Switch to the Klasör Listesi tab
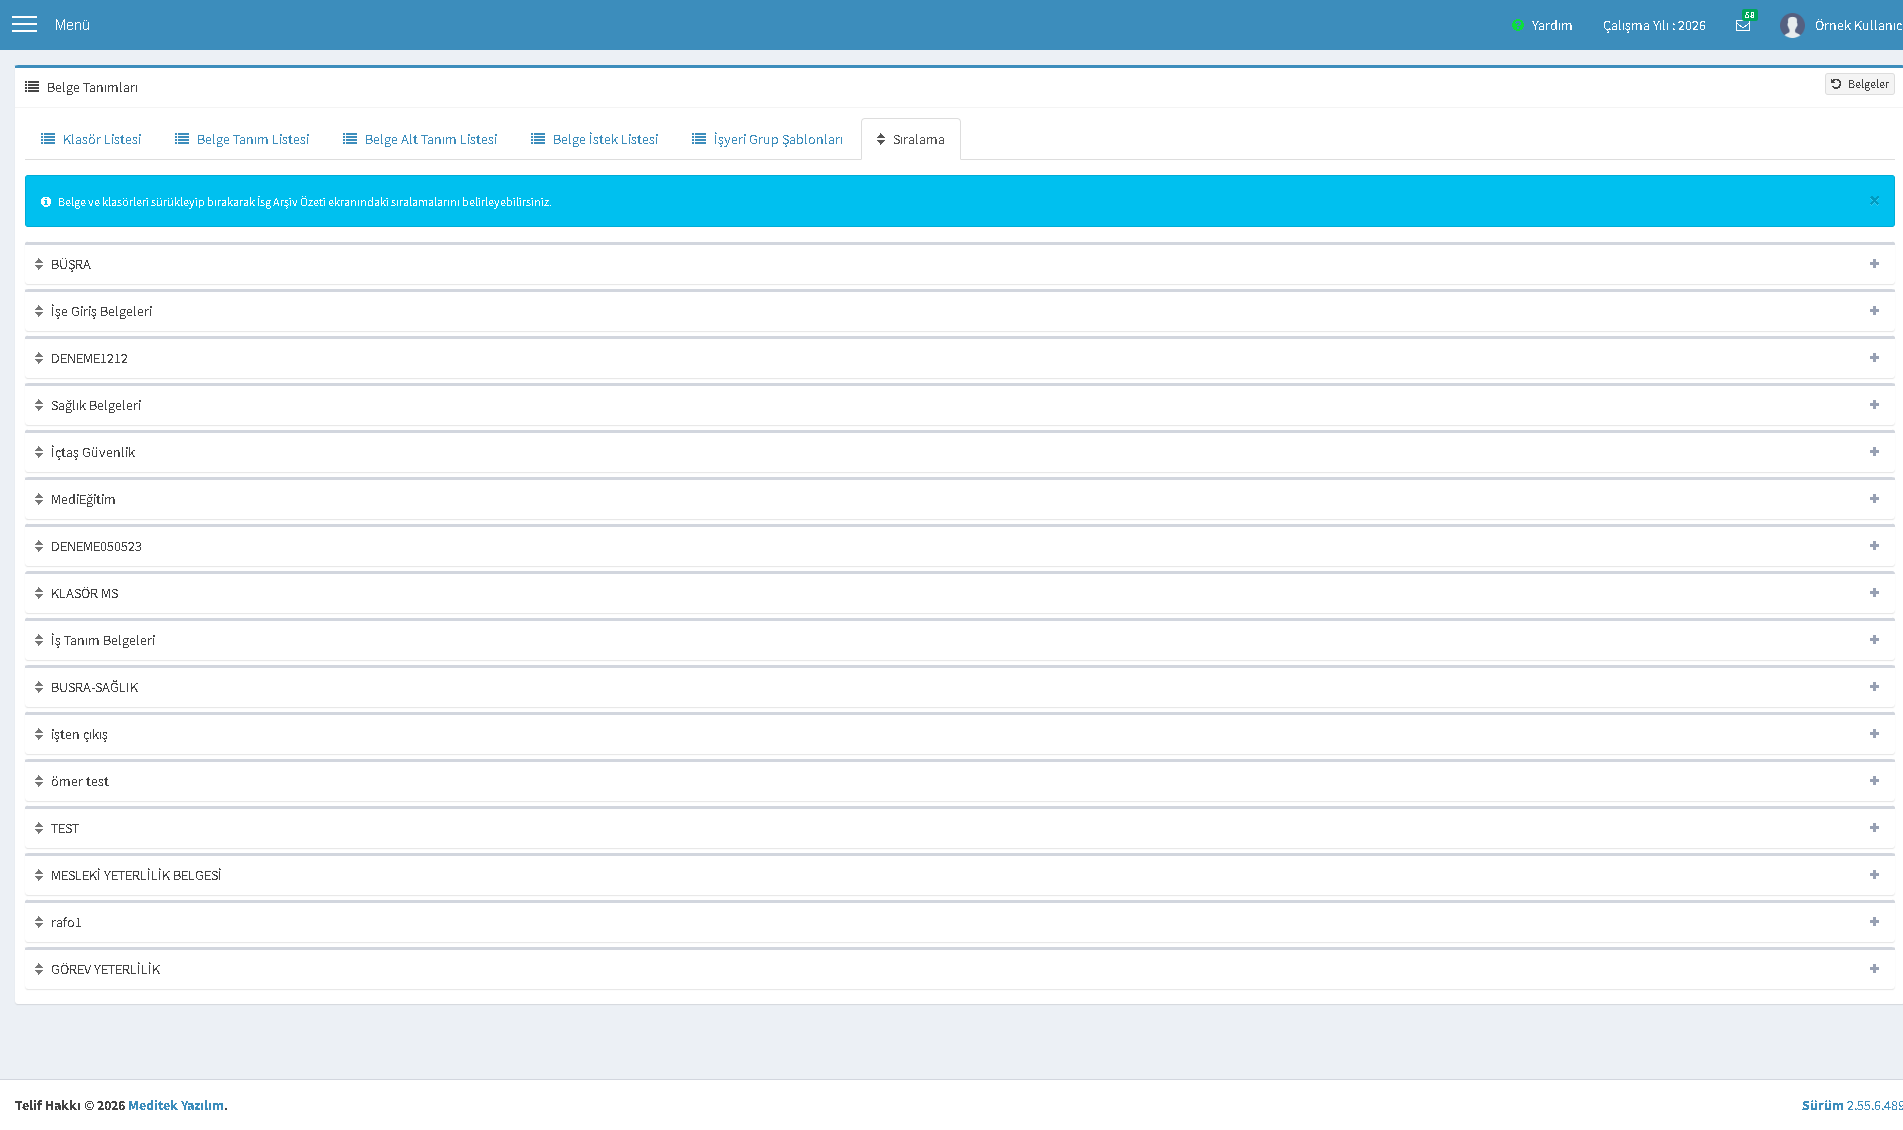This screenshot has width=1903, height=1130. point(91,139)
